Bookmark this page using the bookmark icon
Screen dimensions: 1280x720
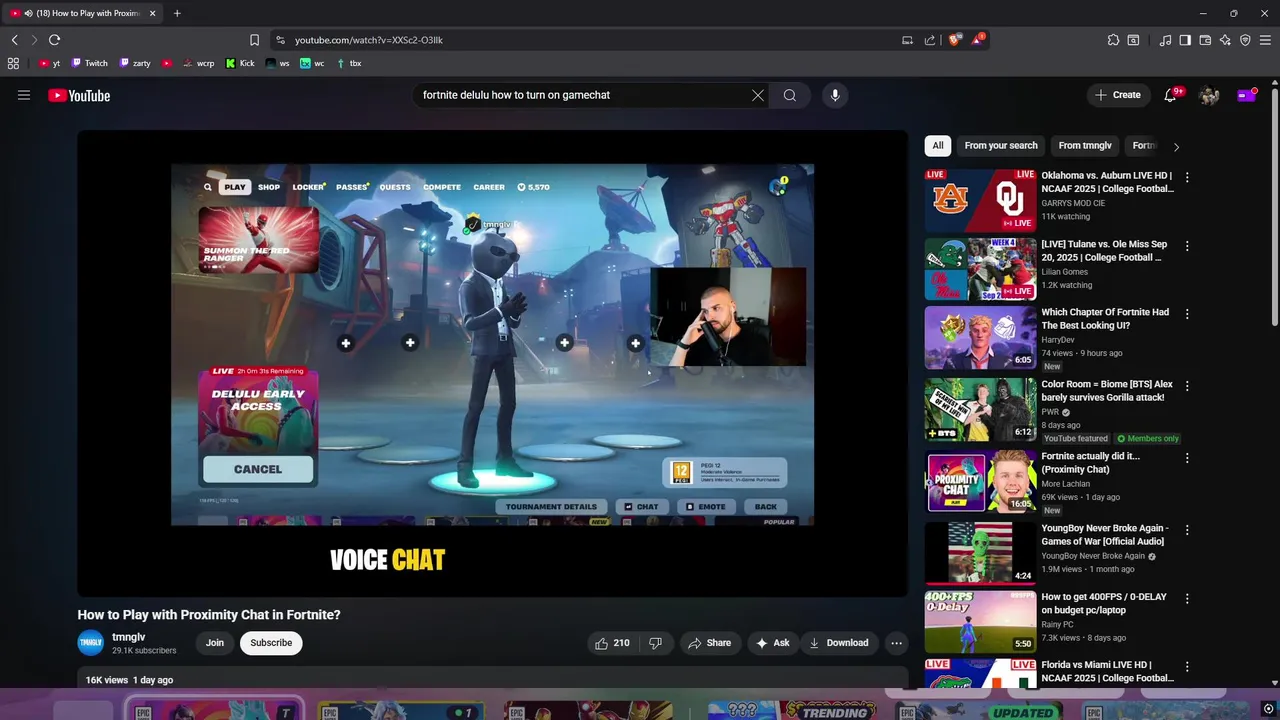pyautogui.click(x=254, y=40)
